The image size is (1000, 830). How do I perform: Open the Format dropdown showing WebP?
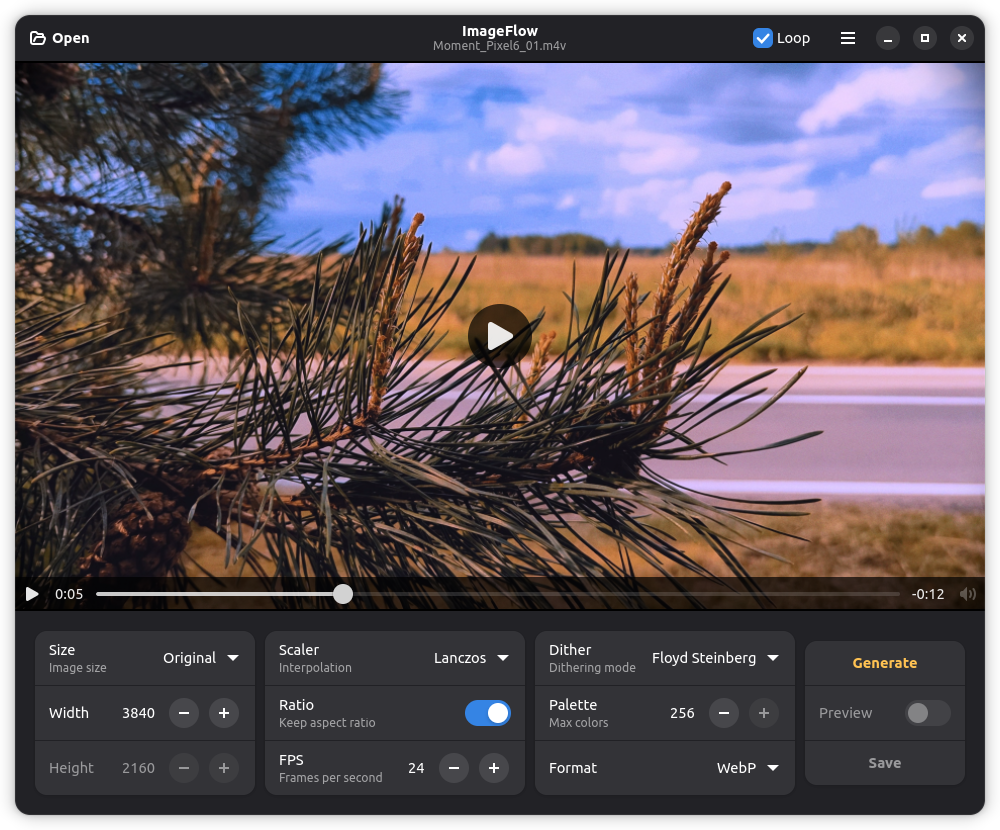748,768
